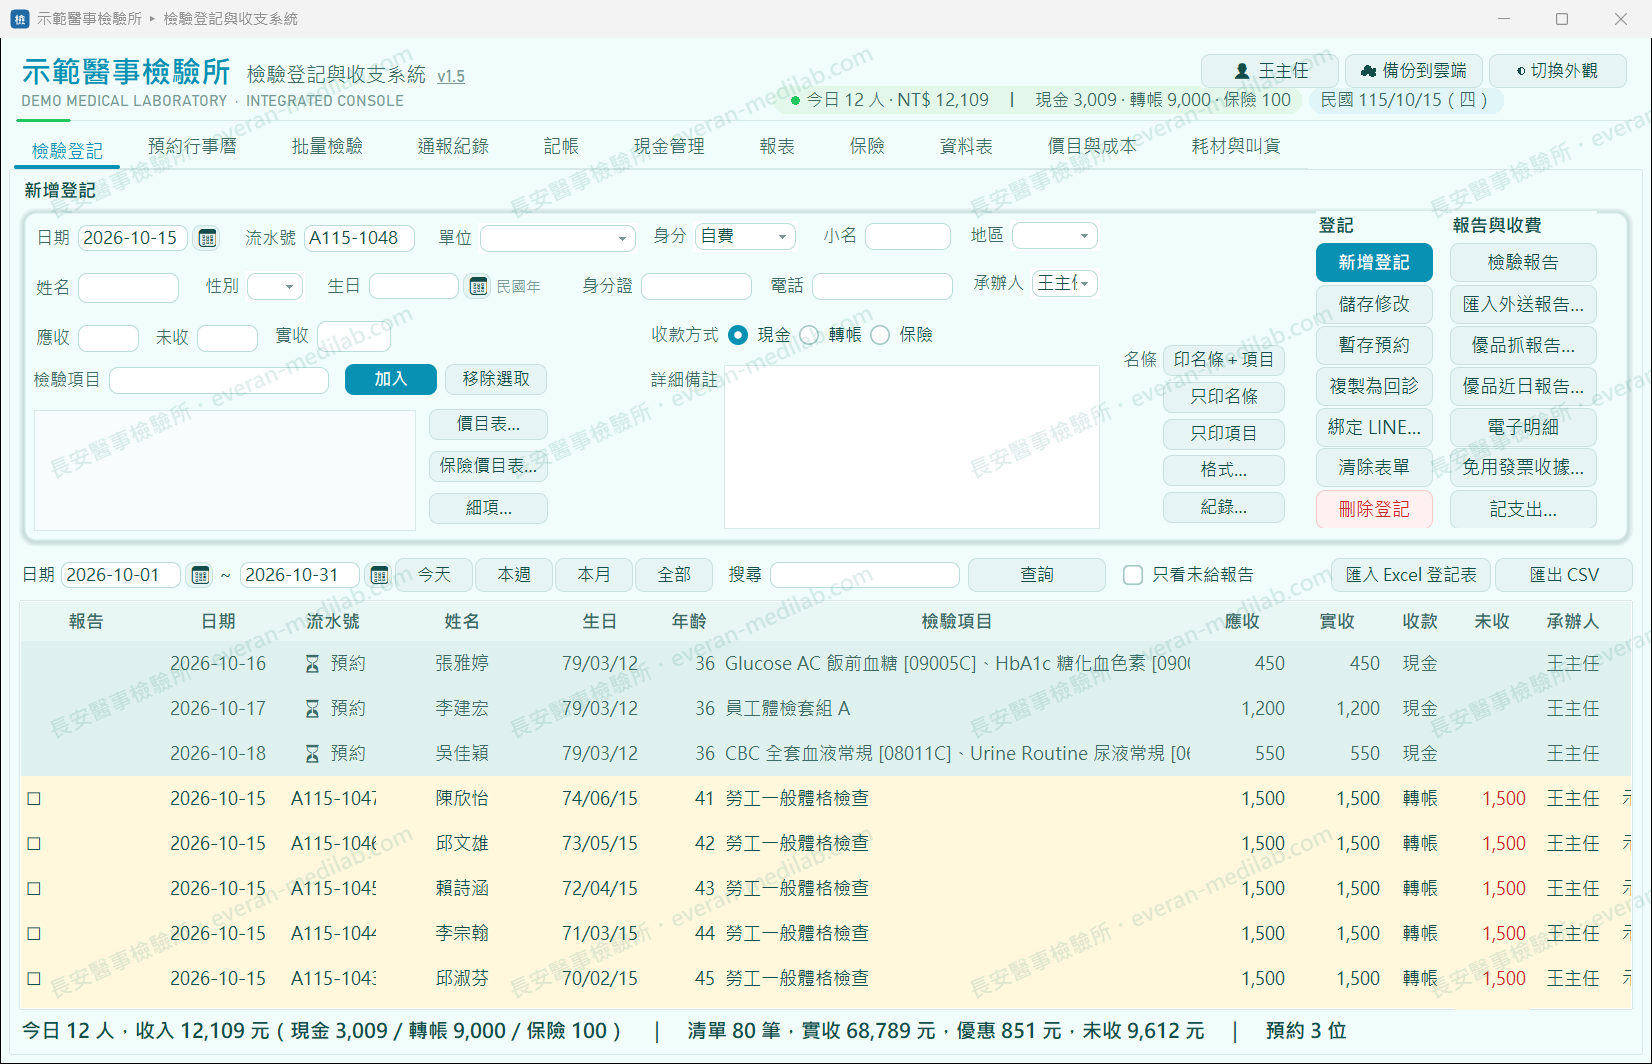Open birthday calendar picker icon
This screenshot has width=1652, height=1064.
tap(477, 286)
